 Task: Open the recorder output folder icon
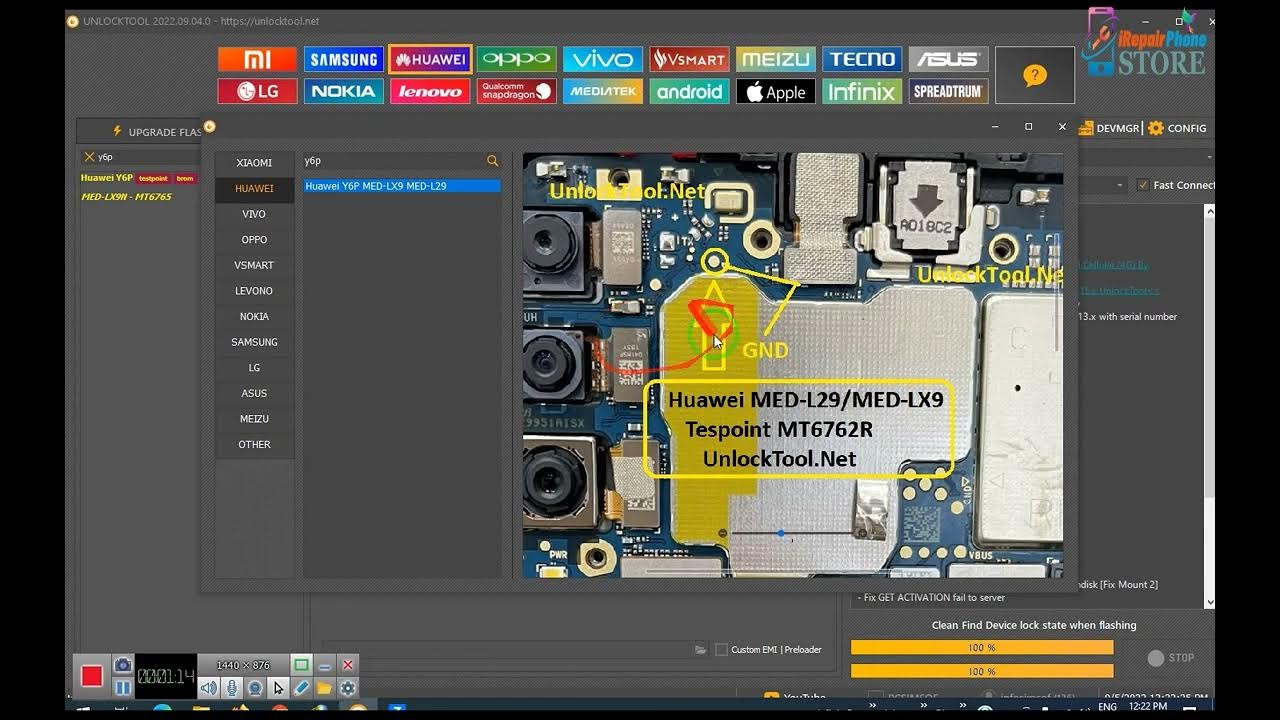(324, 688)
